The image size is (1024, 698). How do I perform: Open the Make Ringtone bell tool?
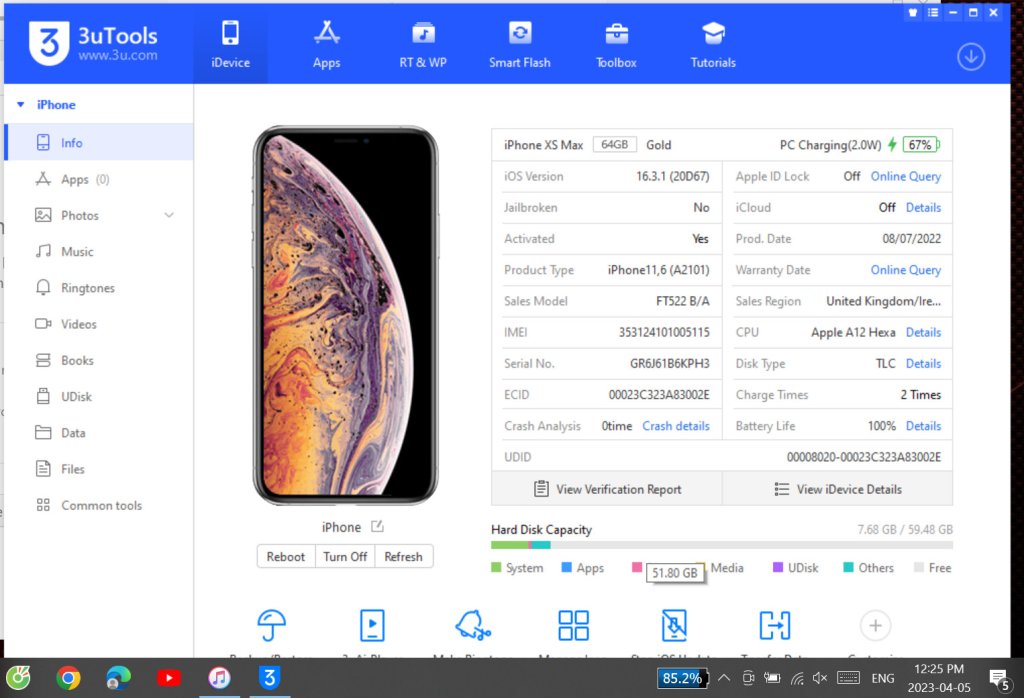tap(473, 626)
